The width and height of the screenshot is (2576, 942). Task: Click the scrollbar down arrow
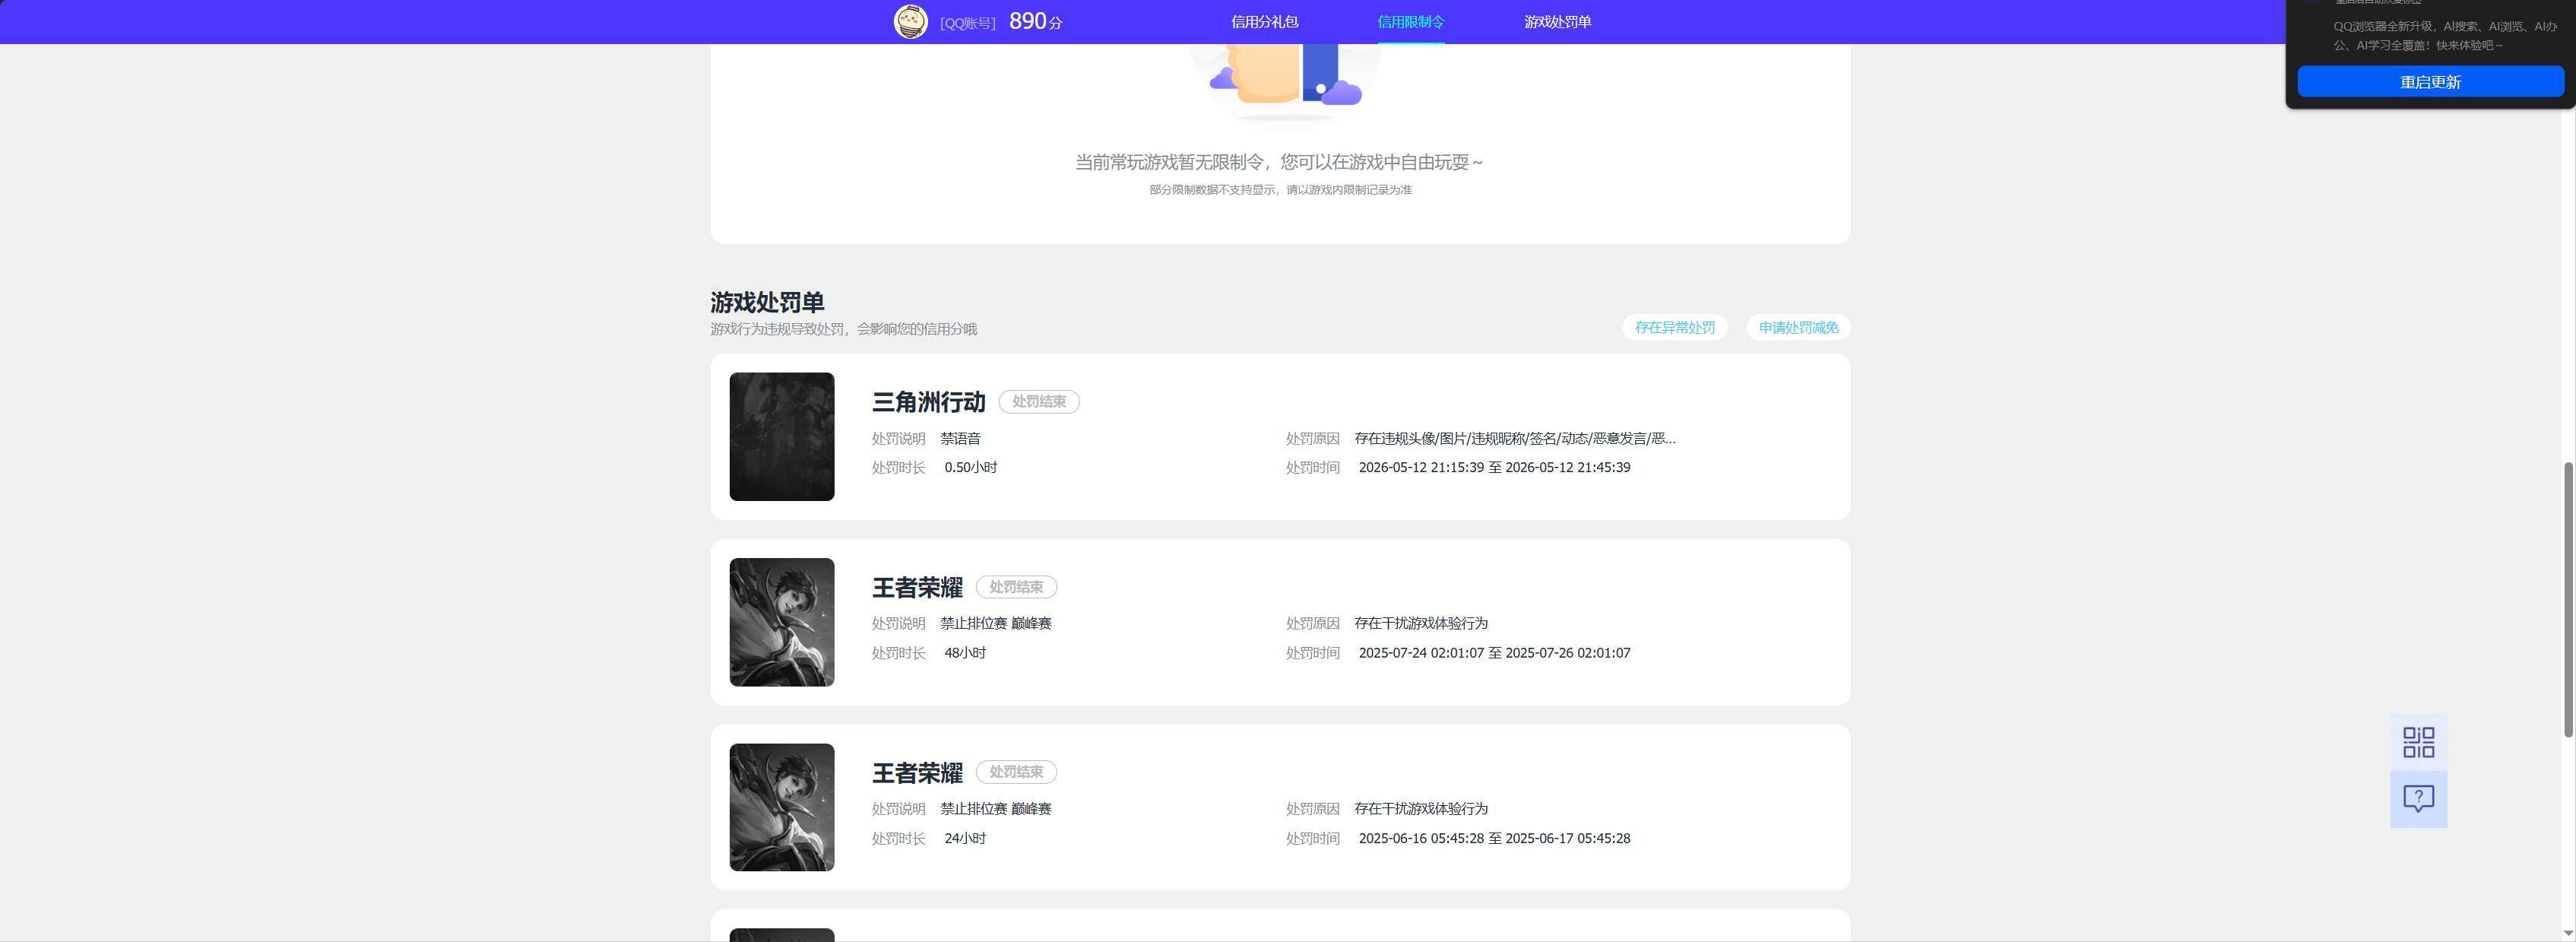[2568, 933]
